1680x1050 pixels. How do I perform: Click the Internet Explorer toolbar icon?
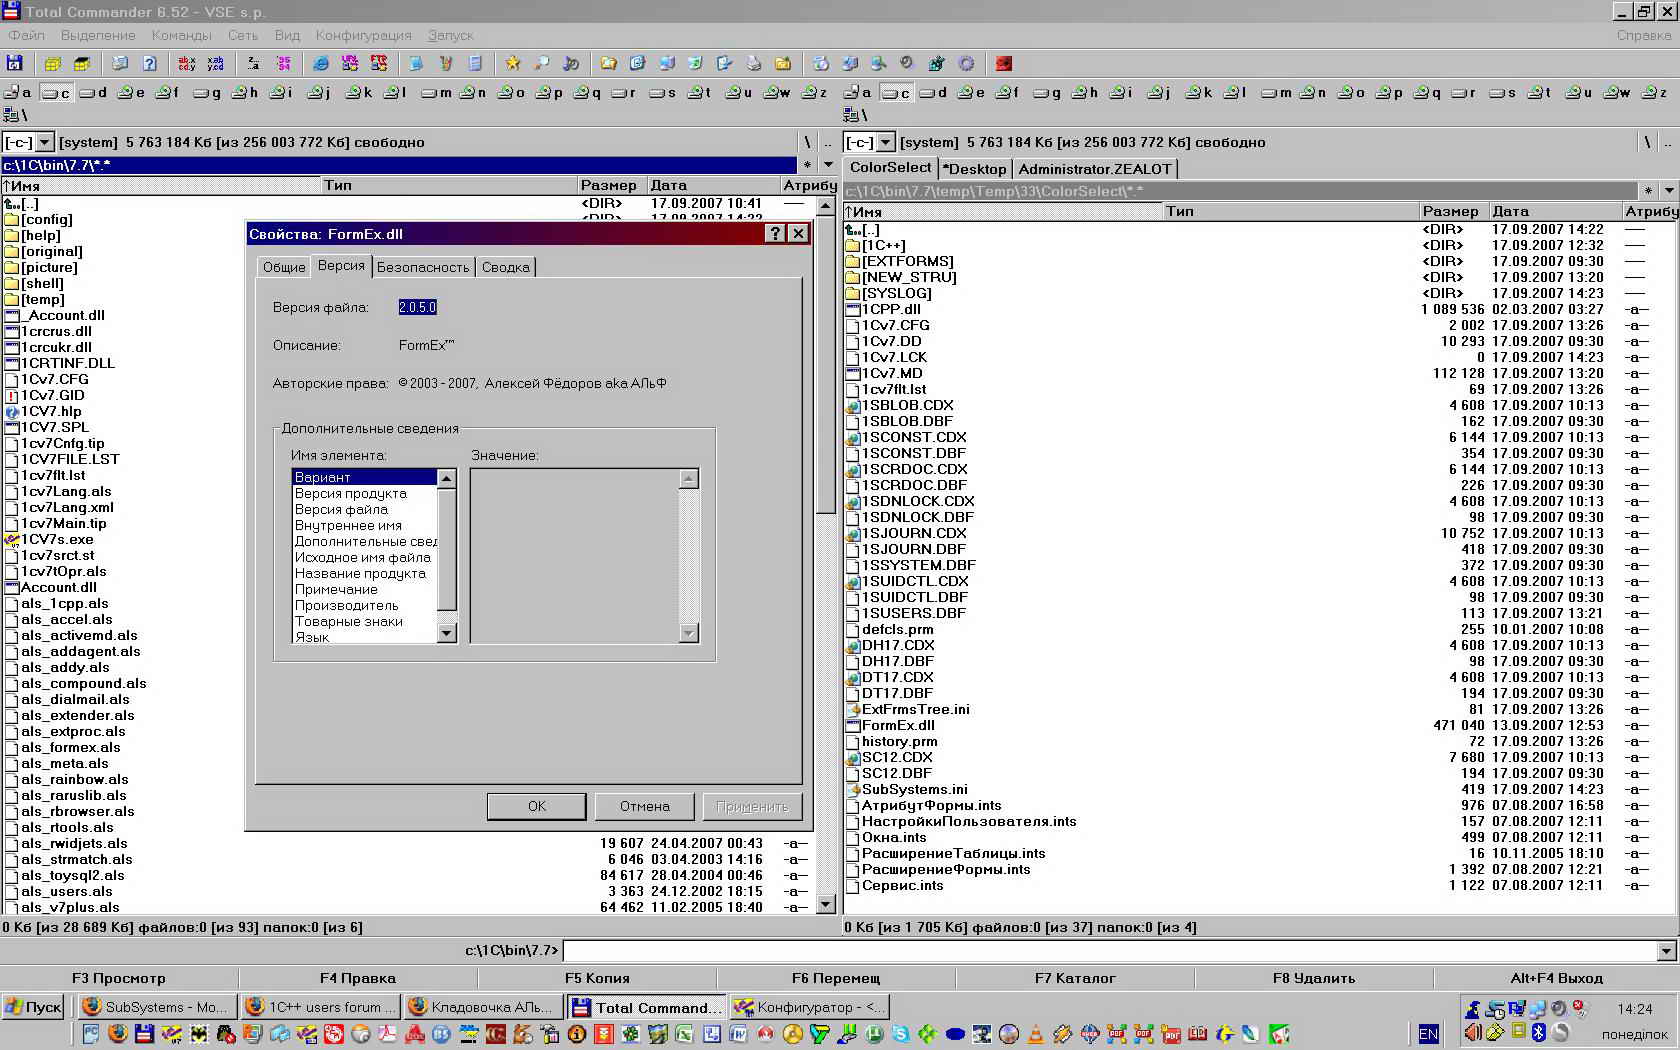click(320, 63)
